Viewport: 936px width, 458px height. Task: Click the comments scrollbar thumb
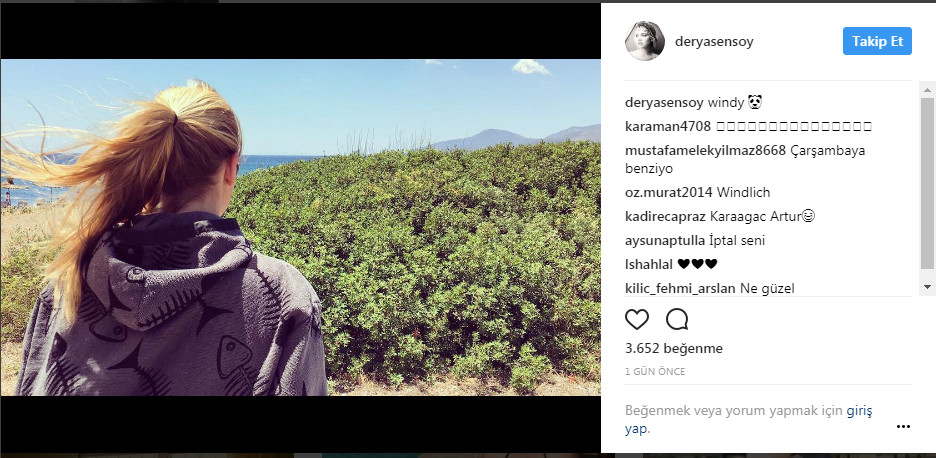(927, 183)
